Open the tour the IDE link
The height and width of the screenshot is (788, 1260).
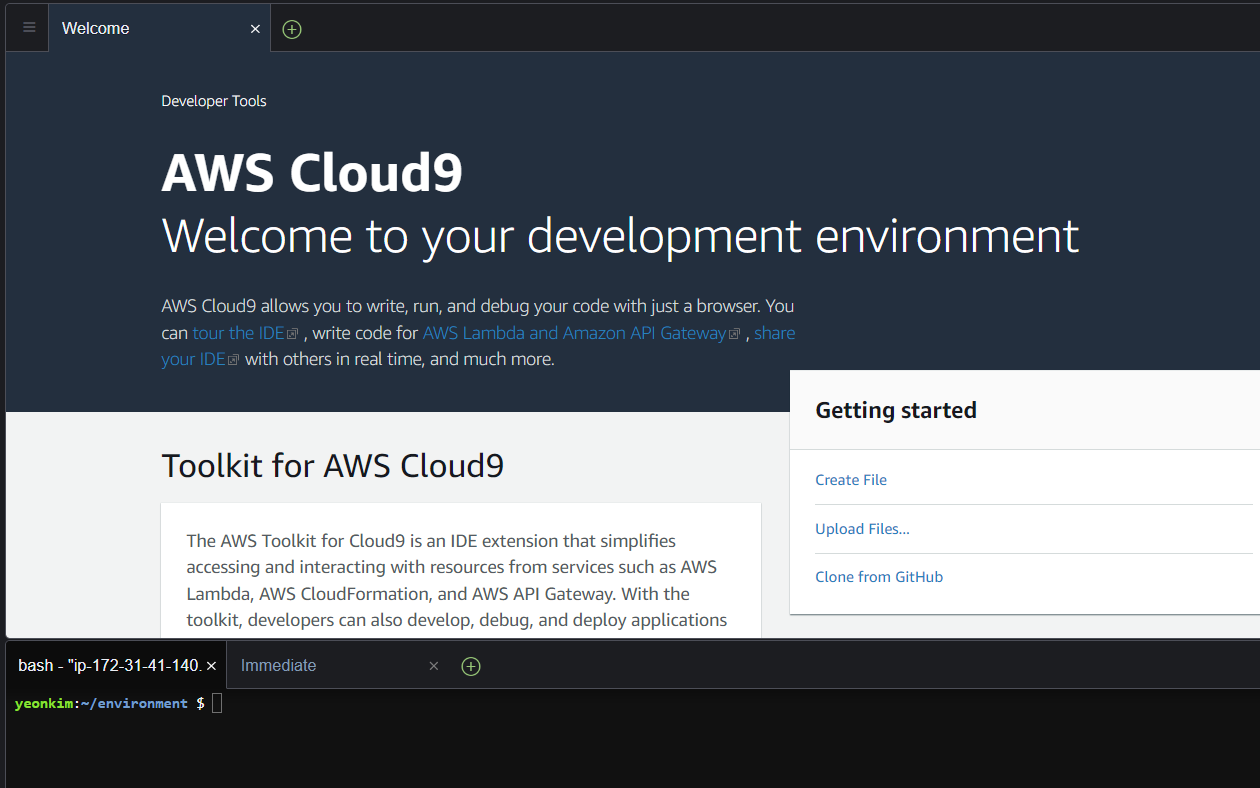coord(245,333)
